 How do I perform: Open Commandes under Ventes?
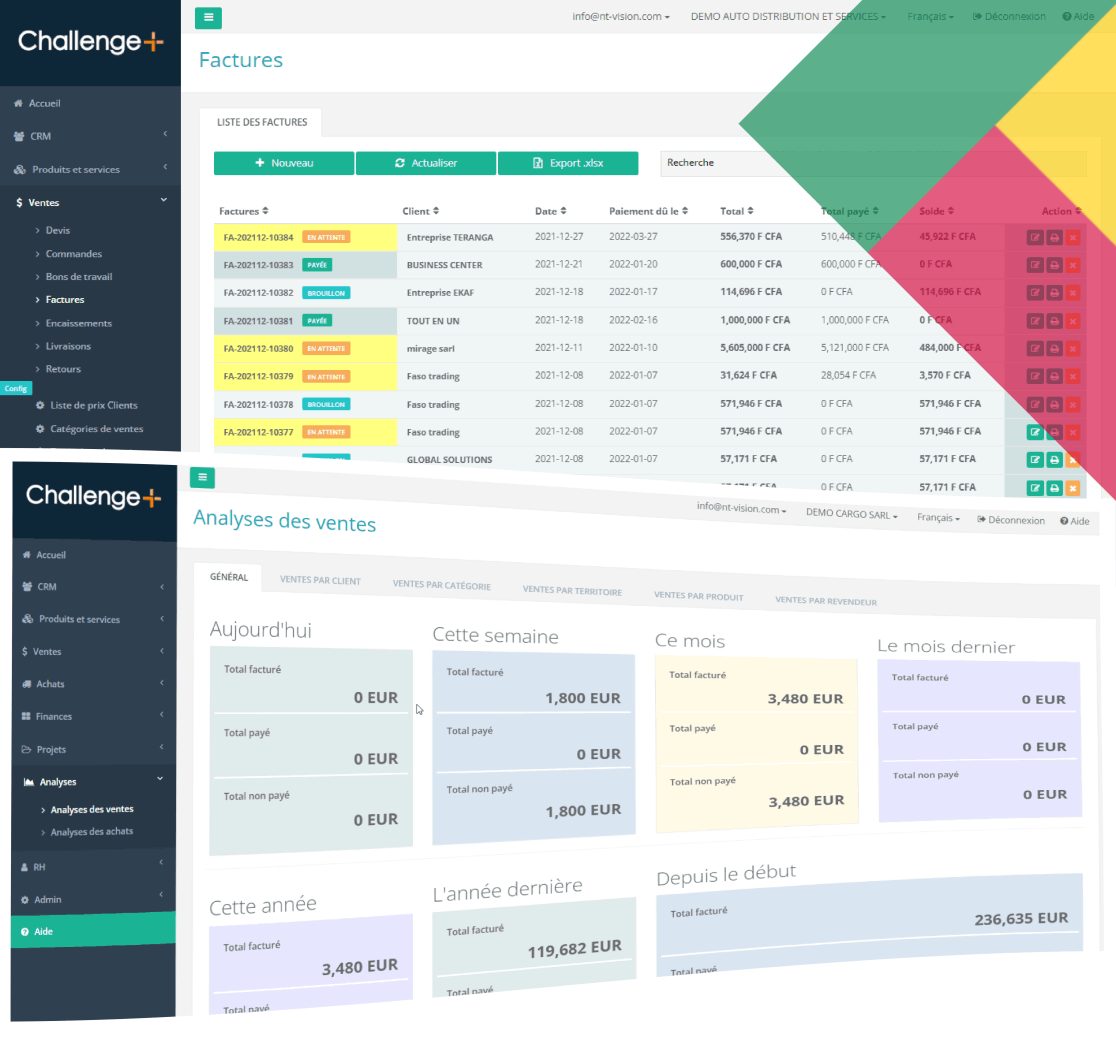tap(73, 254)
